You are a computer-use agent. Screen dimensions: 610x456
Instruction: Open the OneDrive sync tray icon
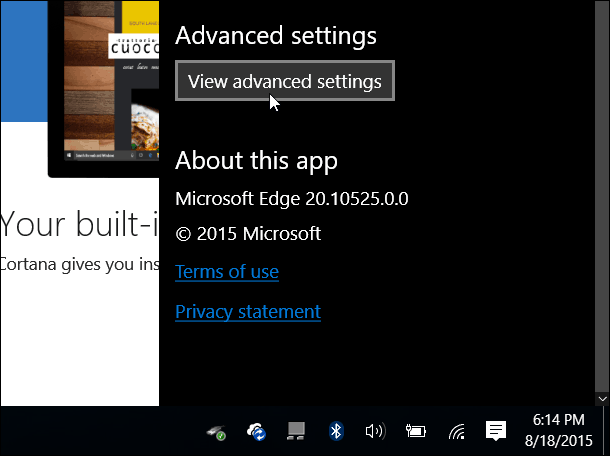pos(256,431)
